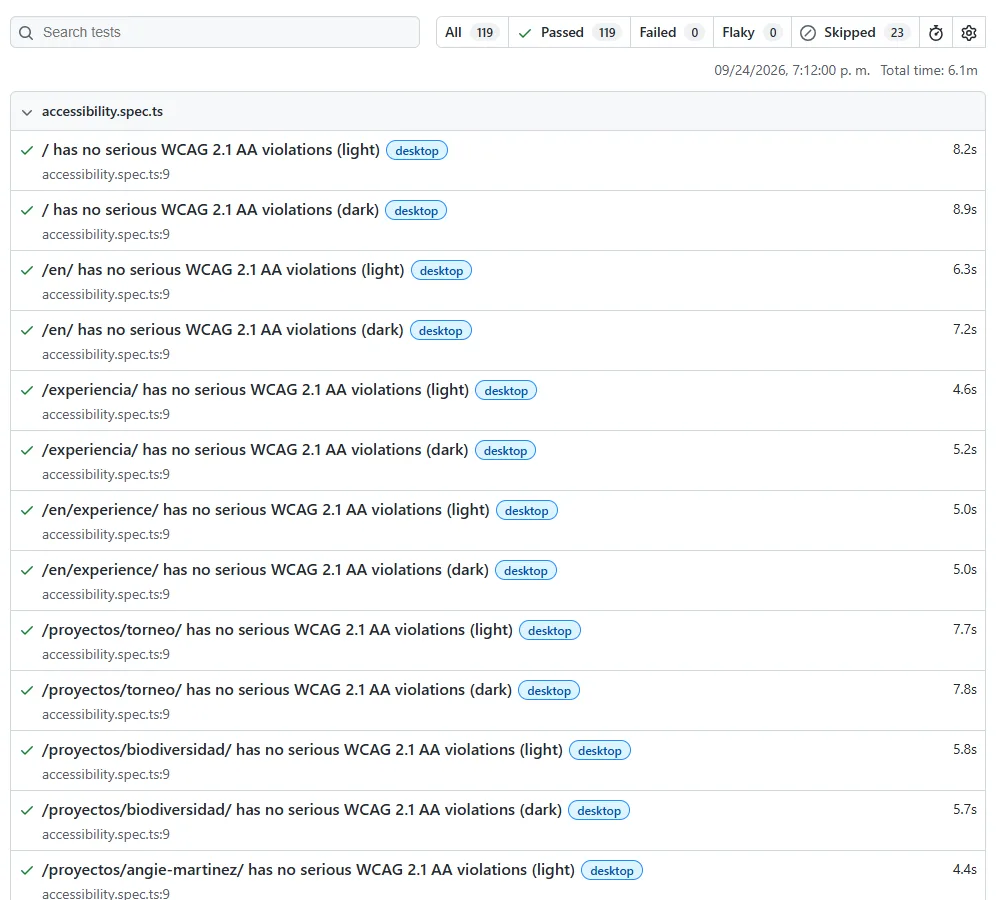
Task: Open the /en/ dark violations test
Action: click(223, 330)
